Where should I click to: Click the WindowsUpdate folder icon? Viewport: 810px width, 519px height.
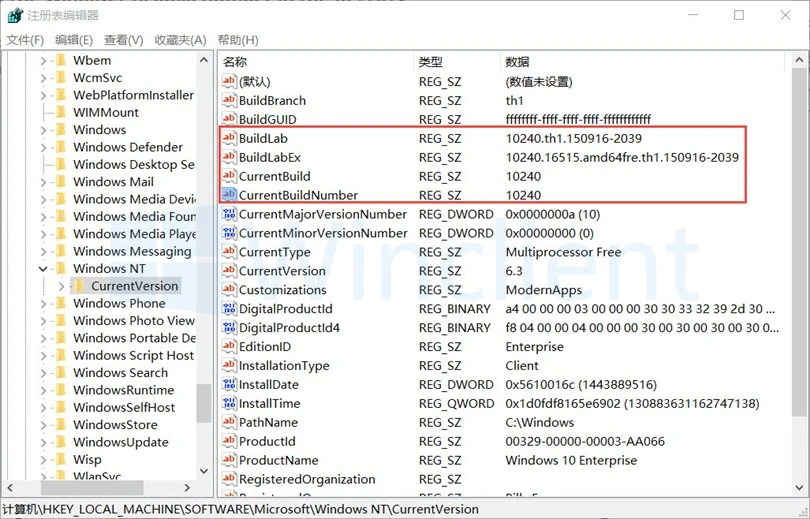[60, 442]
